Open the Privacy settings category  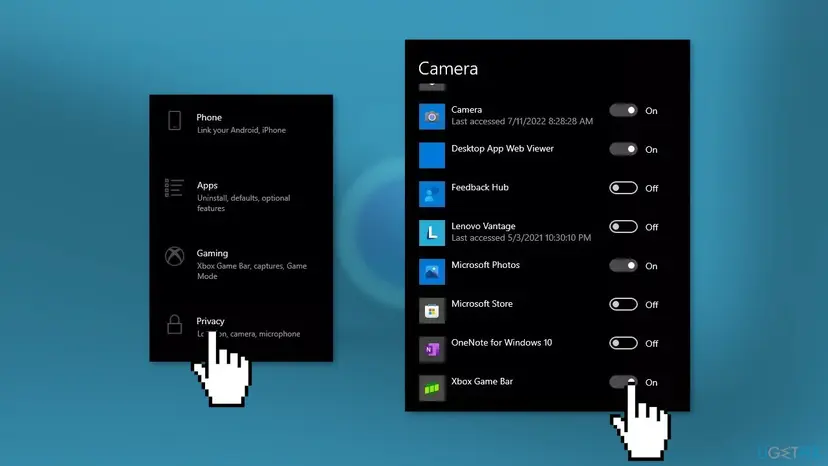point(241,327)
